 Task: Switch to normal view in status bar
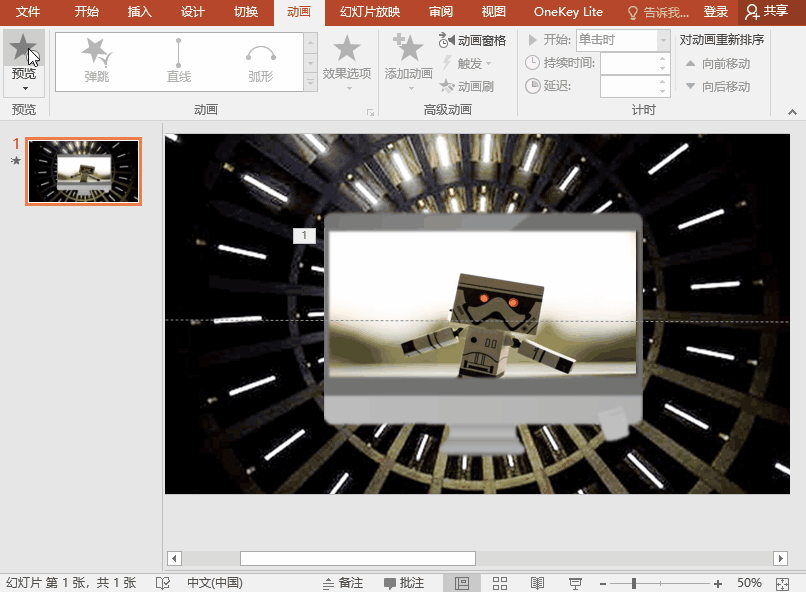tap(462, 583)
